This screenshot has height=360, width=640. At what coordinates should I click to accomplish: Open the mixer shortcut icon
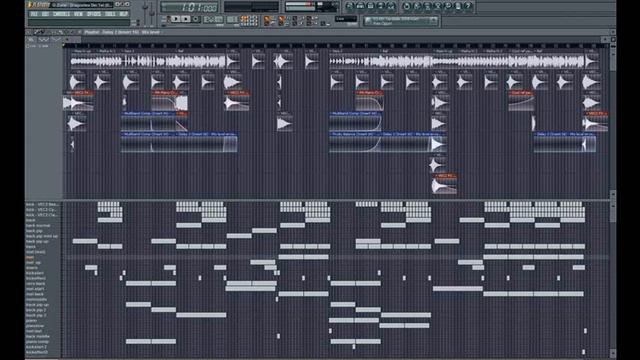pos(391,6)
